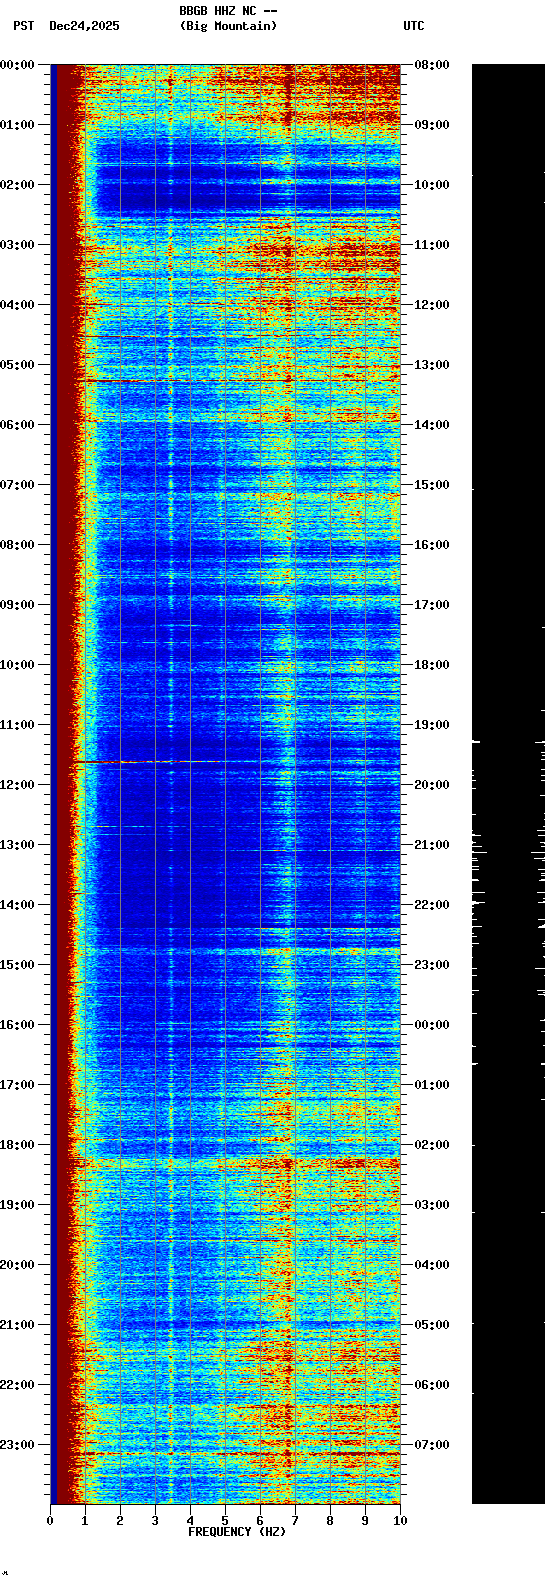Click the 13:00 PST time label
The width and height of the screenshot is (552, 1584).
pos(17,845)
